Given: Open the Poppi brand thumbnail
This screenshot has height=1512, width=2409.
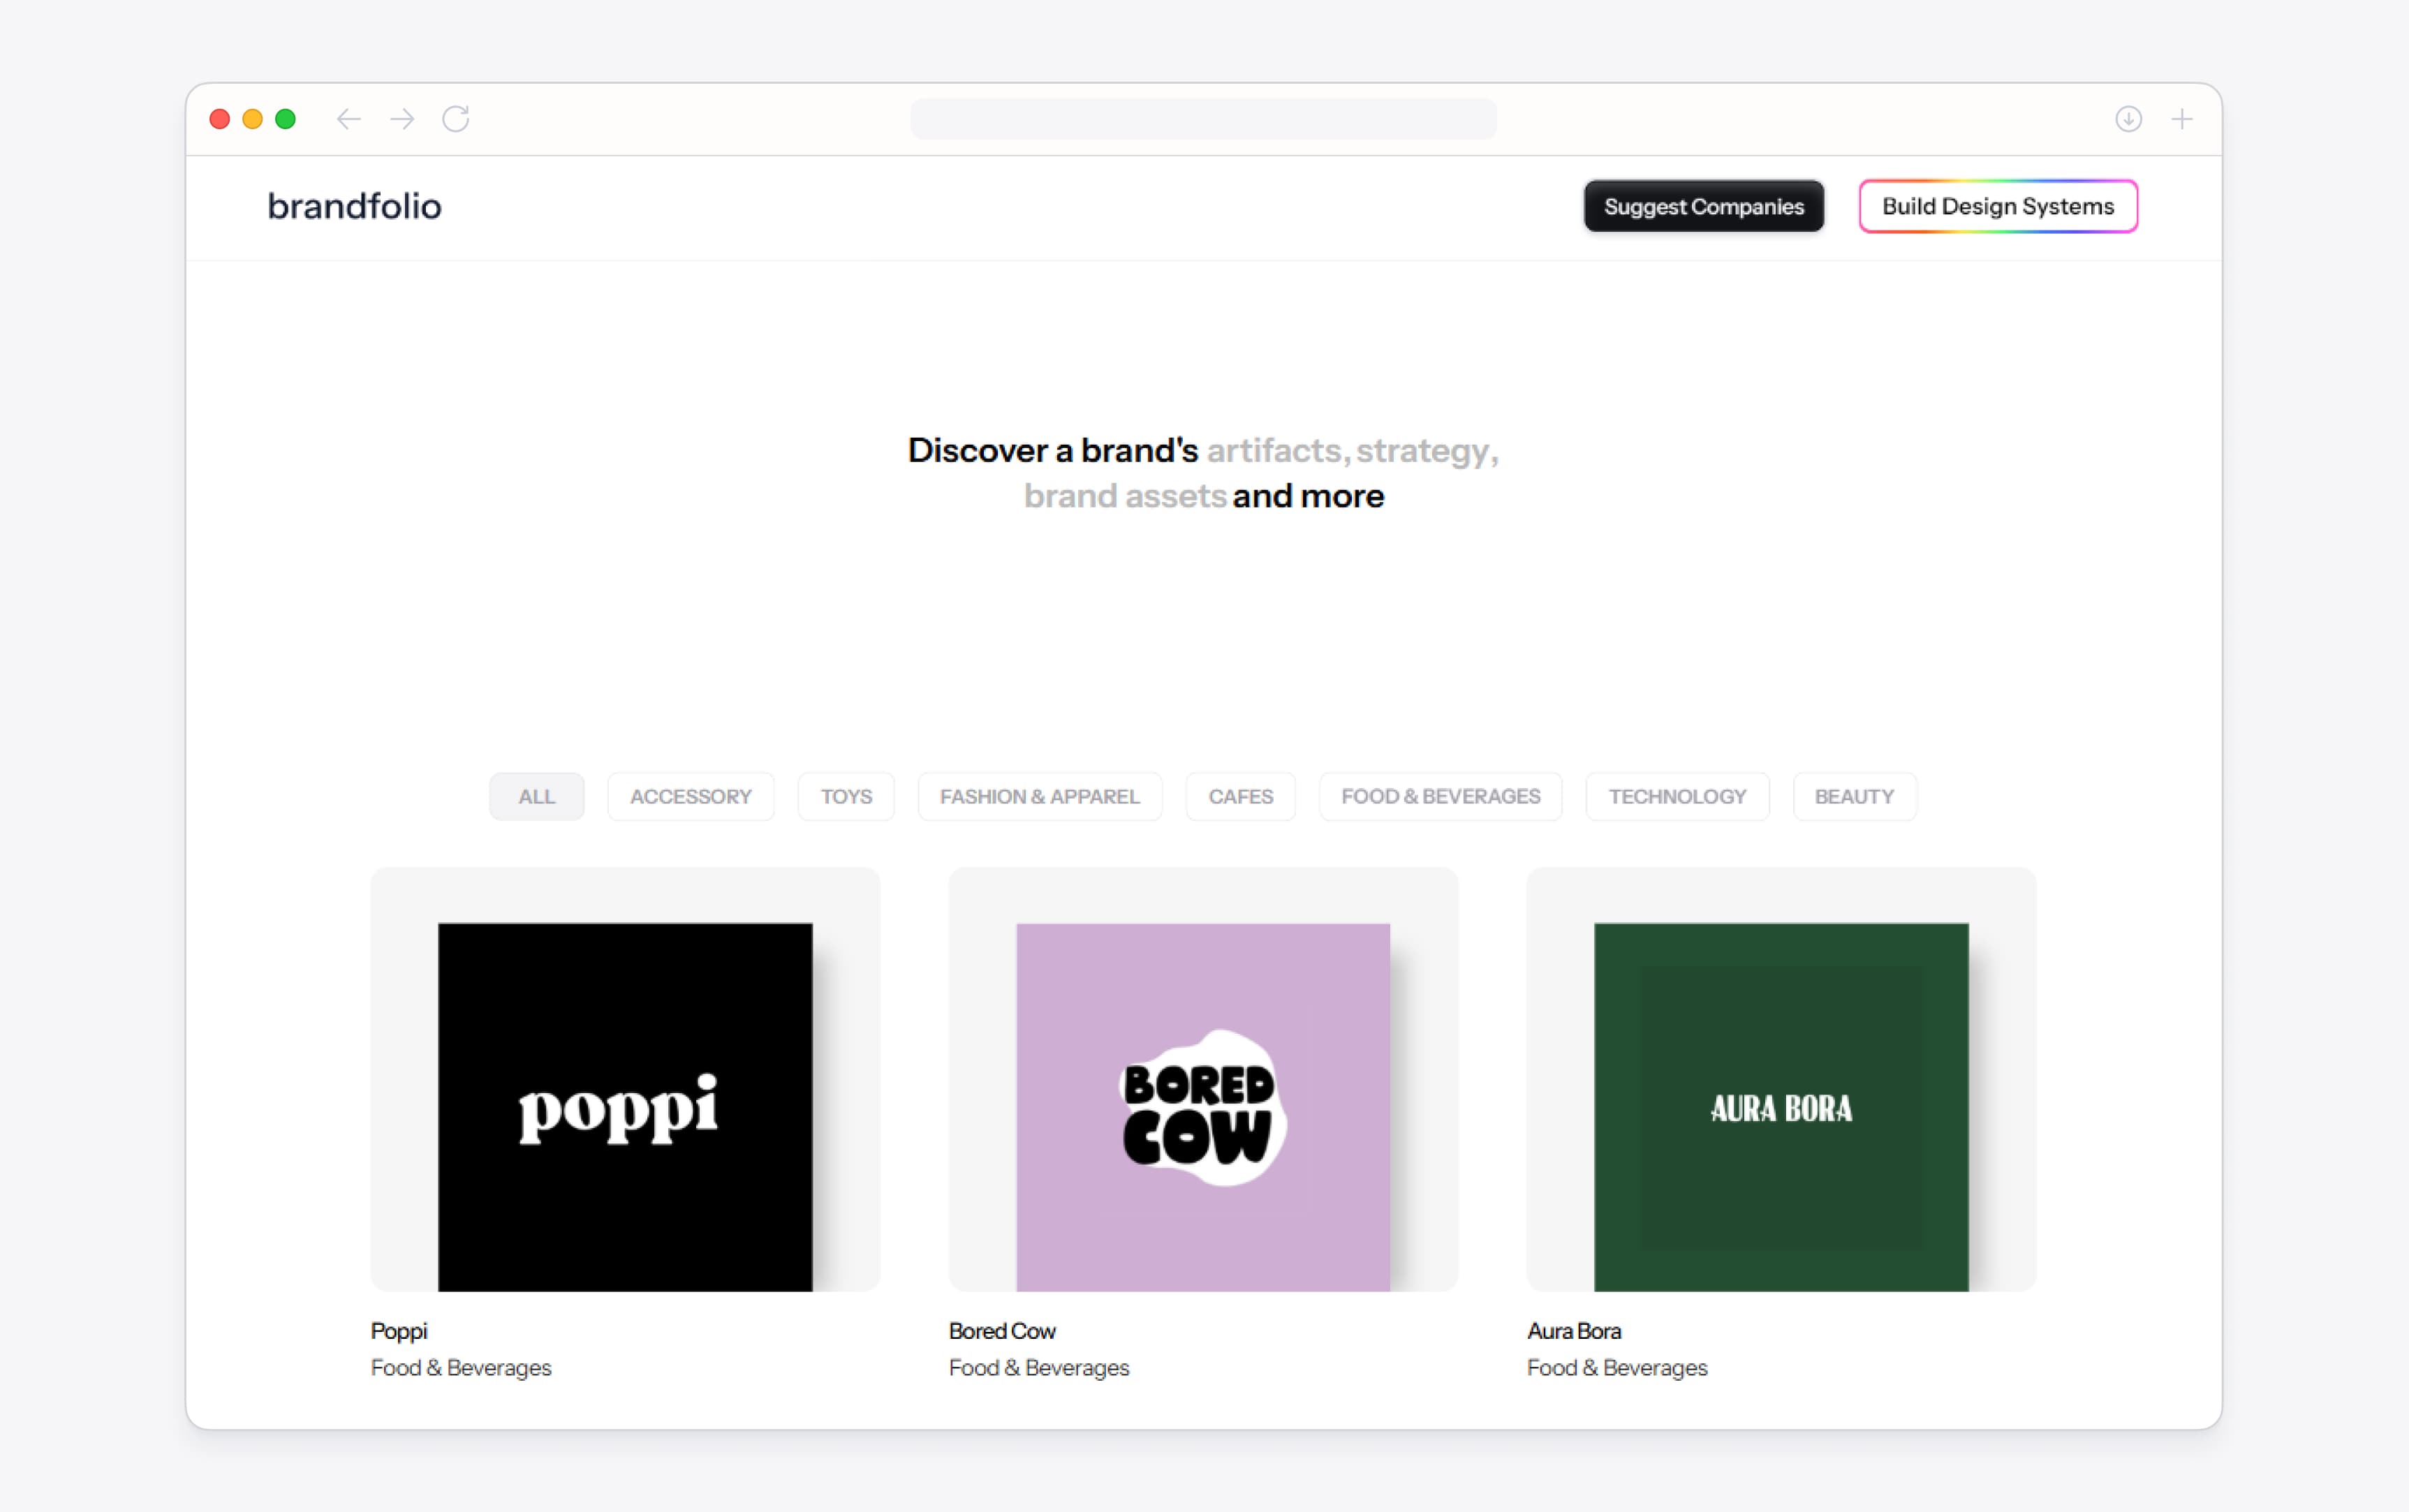Looking at the screenshot, I should coord(625,1079).
